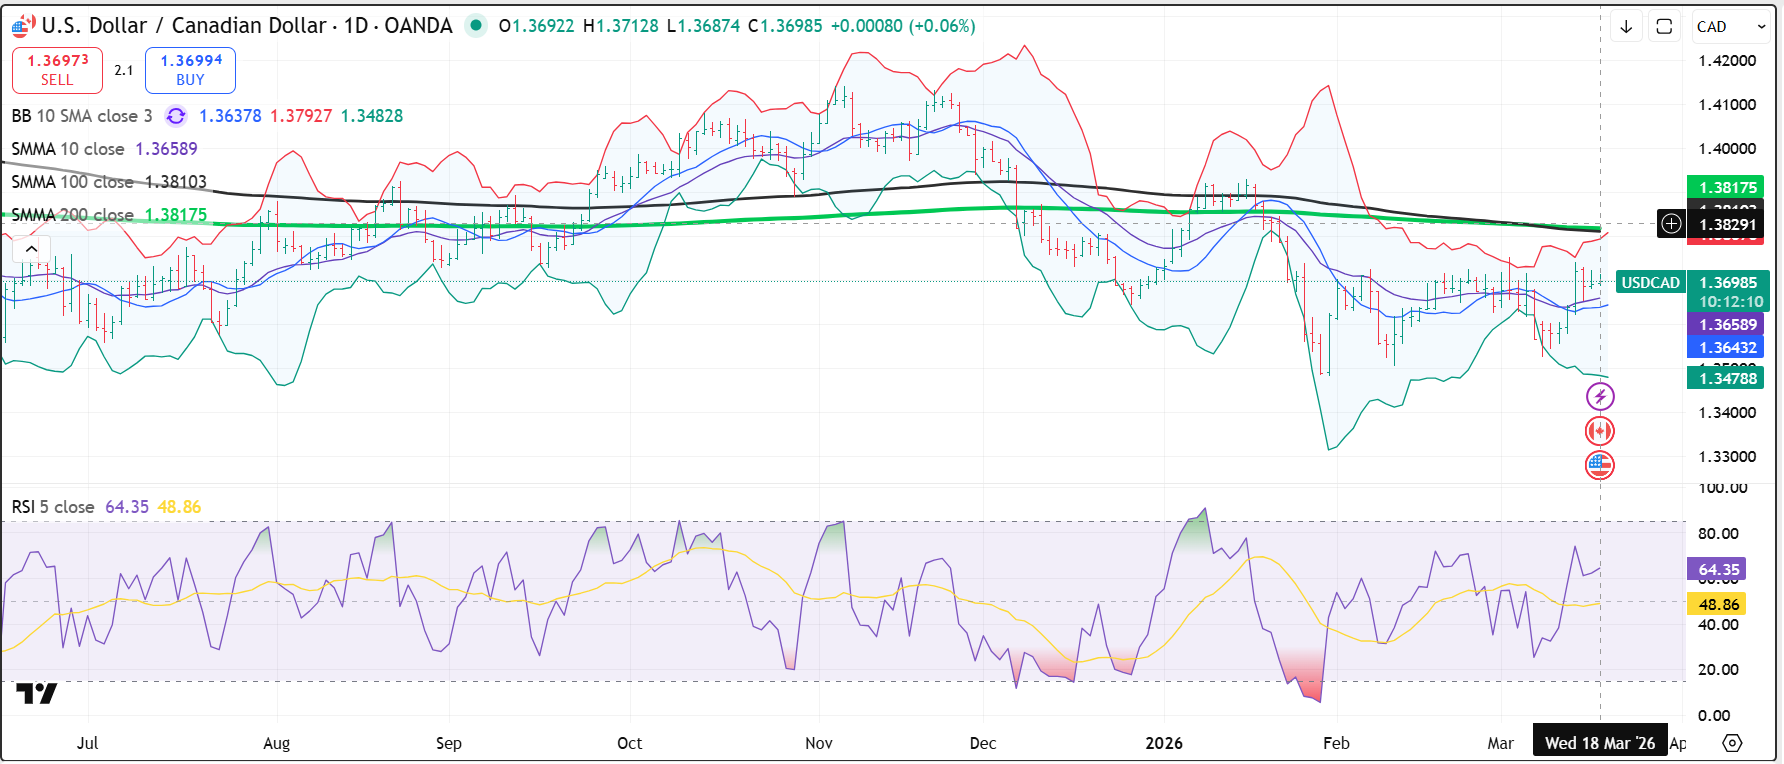Click the purple lightning bolt event icon
Viewport: 1784px width, 764px height.
(1600, 397)
